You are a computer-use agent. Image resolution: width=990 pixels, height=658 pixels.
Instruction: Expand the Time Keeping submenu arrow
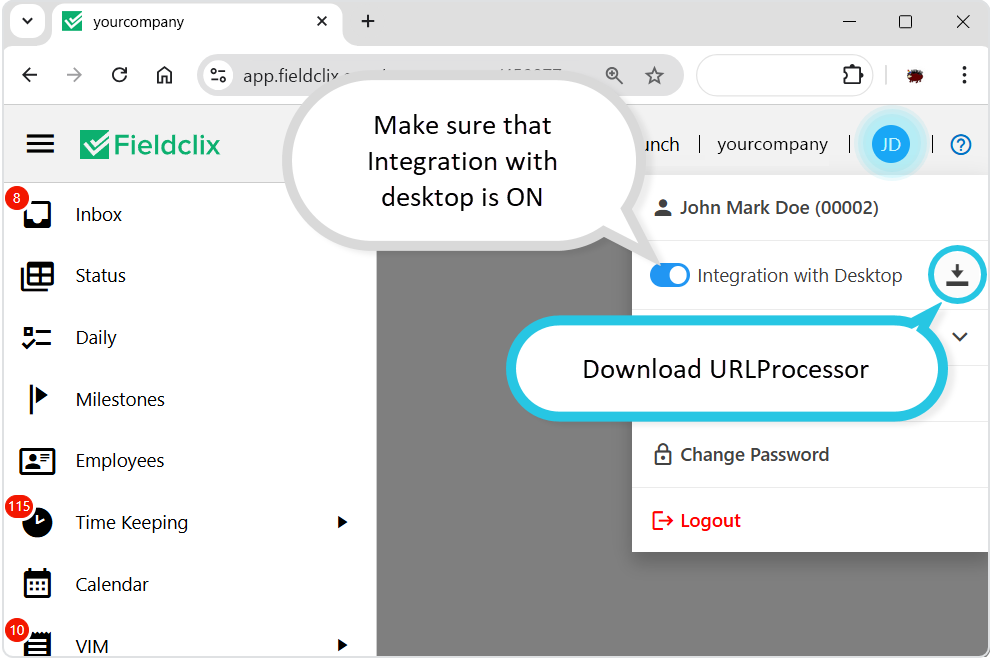(342, 522)
